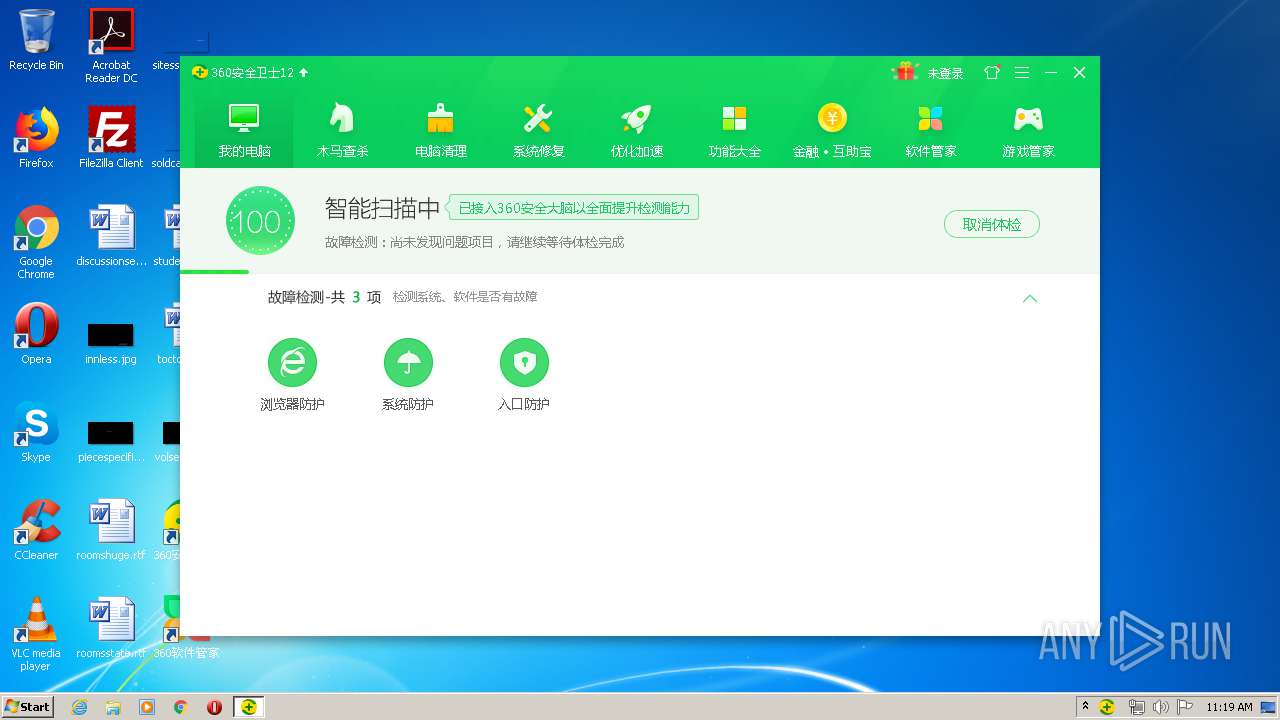Click the 360安全卫士12 title text
Image resolution: width=1280 pixels, height=720 pixels.
[x=252, y=73]
